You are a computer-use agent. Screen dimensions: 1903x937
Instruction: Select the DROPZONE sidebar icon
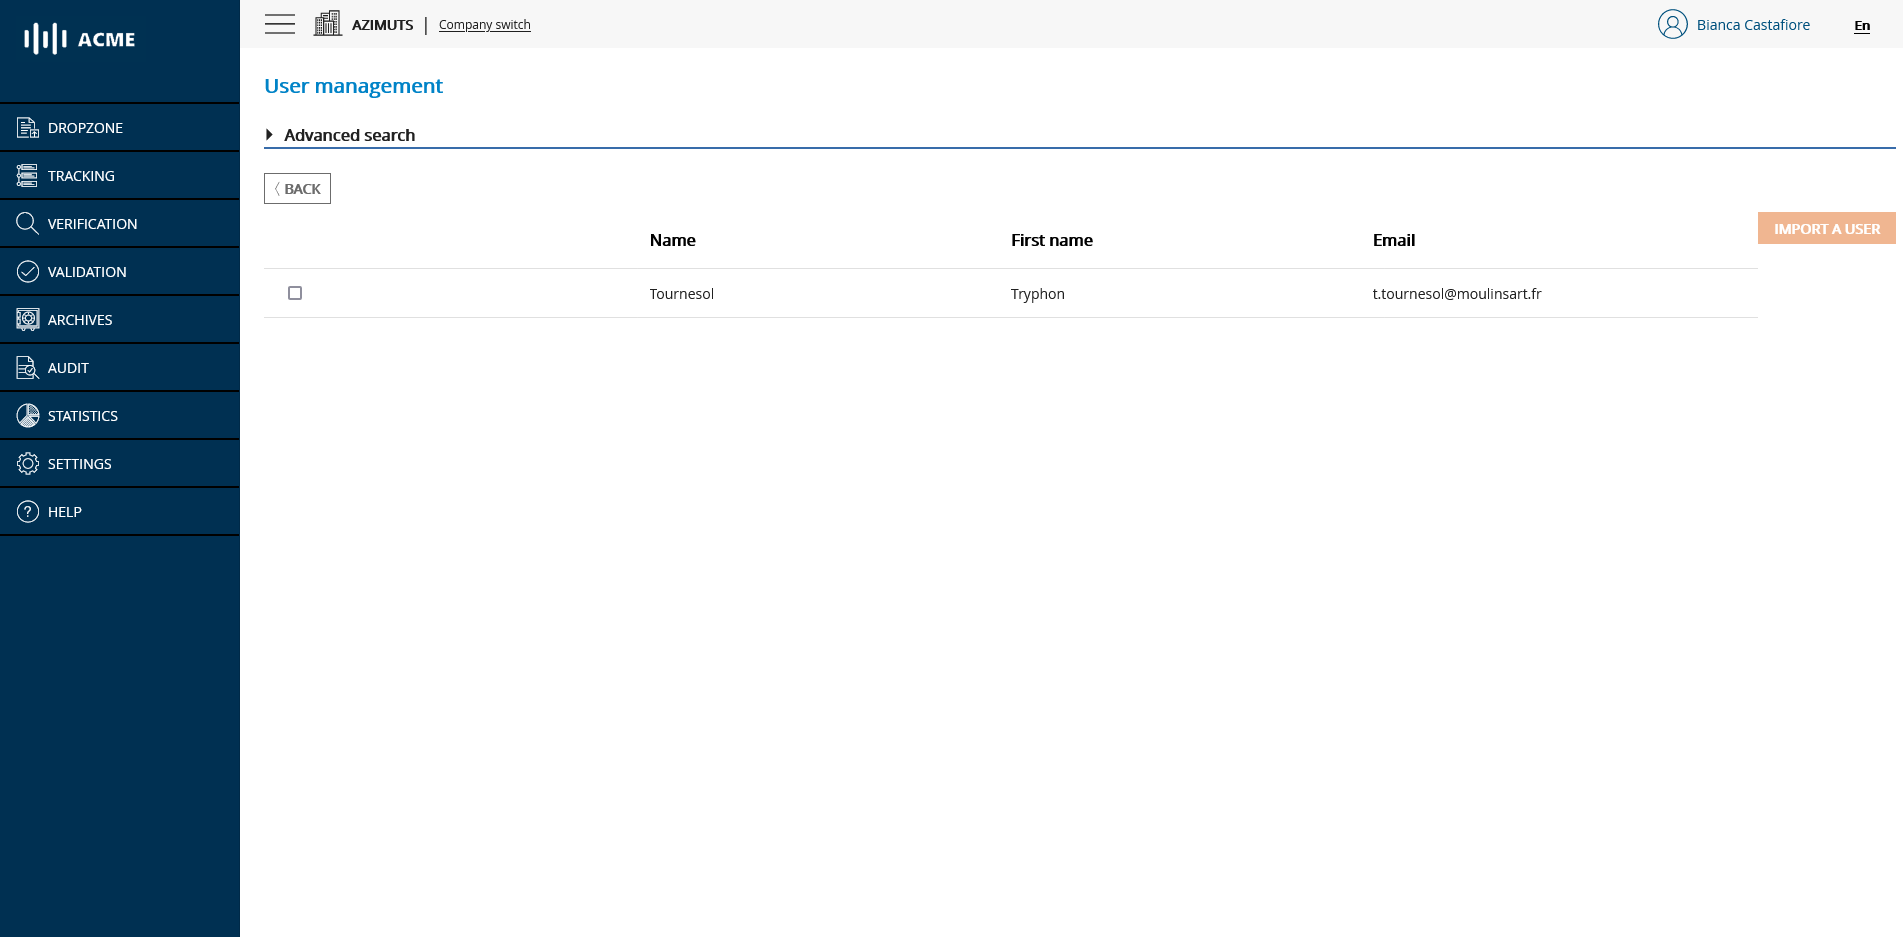(26, 127)
